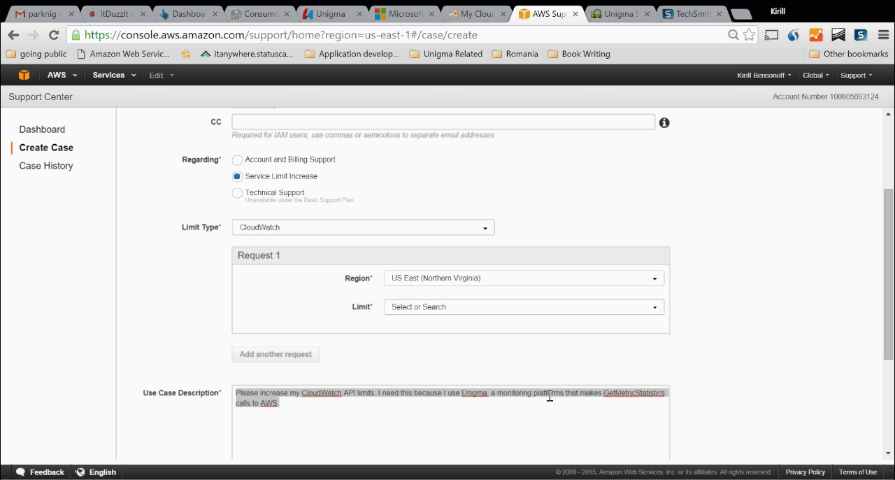
Task: Click the scrollbar up arrow
Action: click(x=888, y=114)
